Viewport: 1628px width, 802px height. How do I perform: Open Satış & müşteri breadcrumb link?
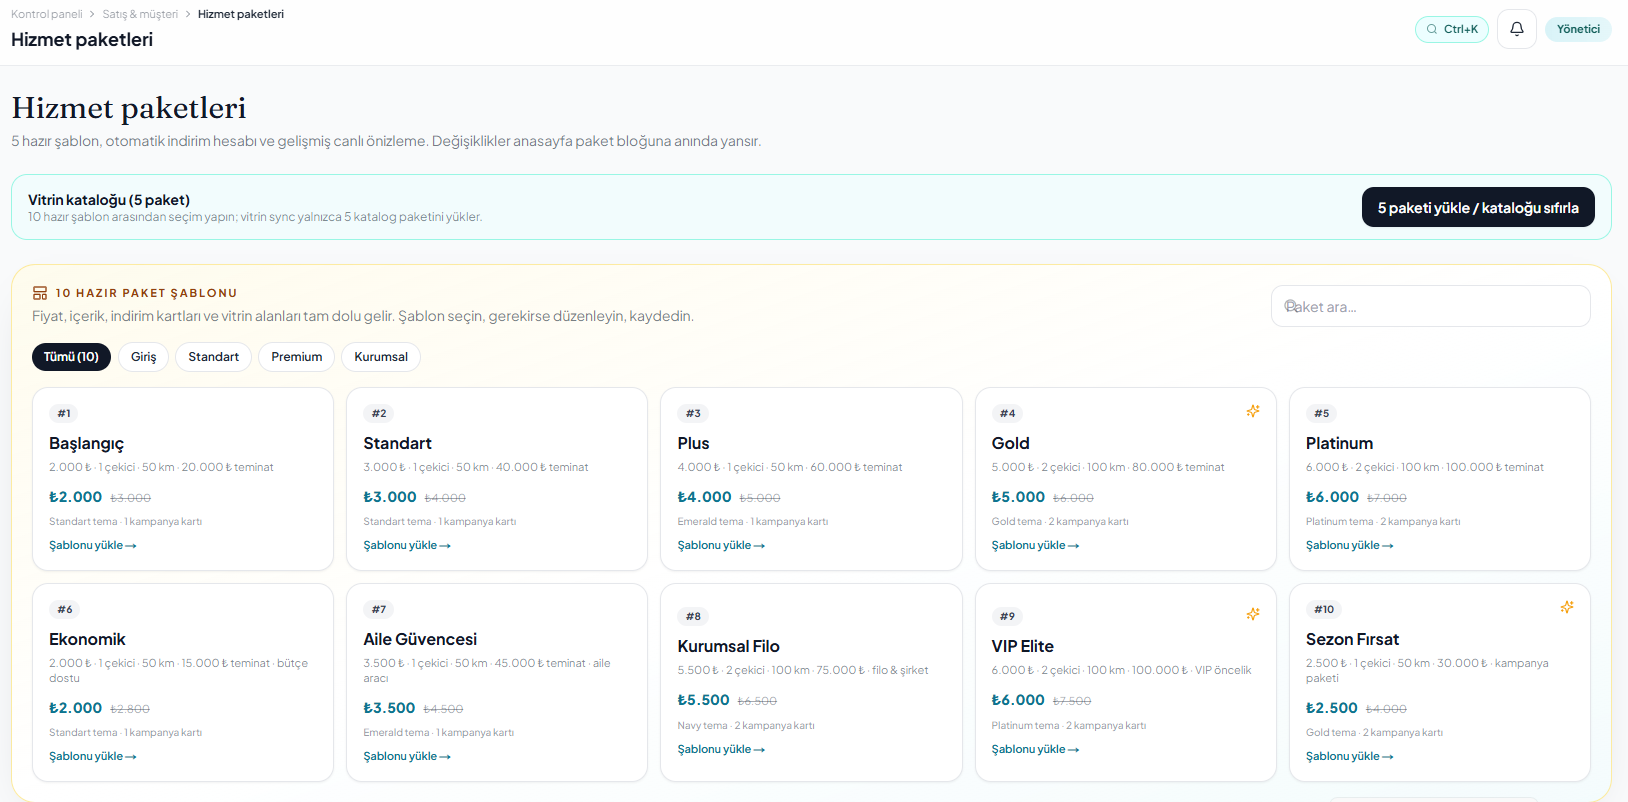click(x=140, y=14)
